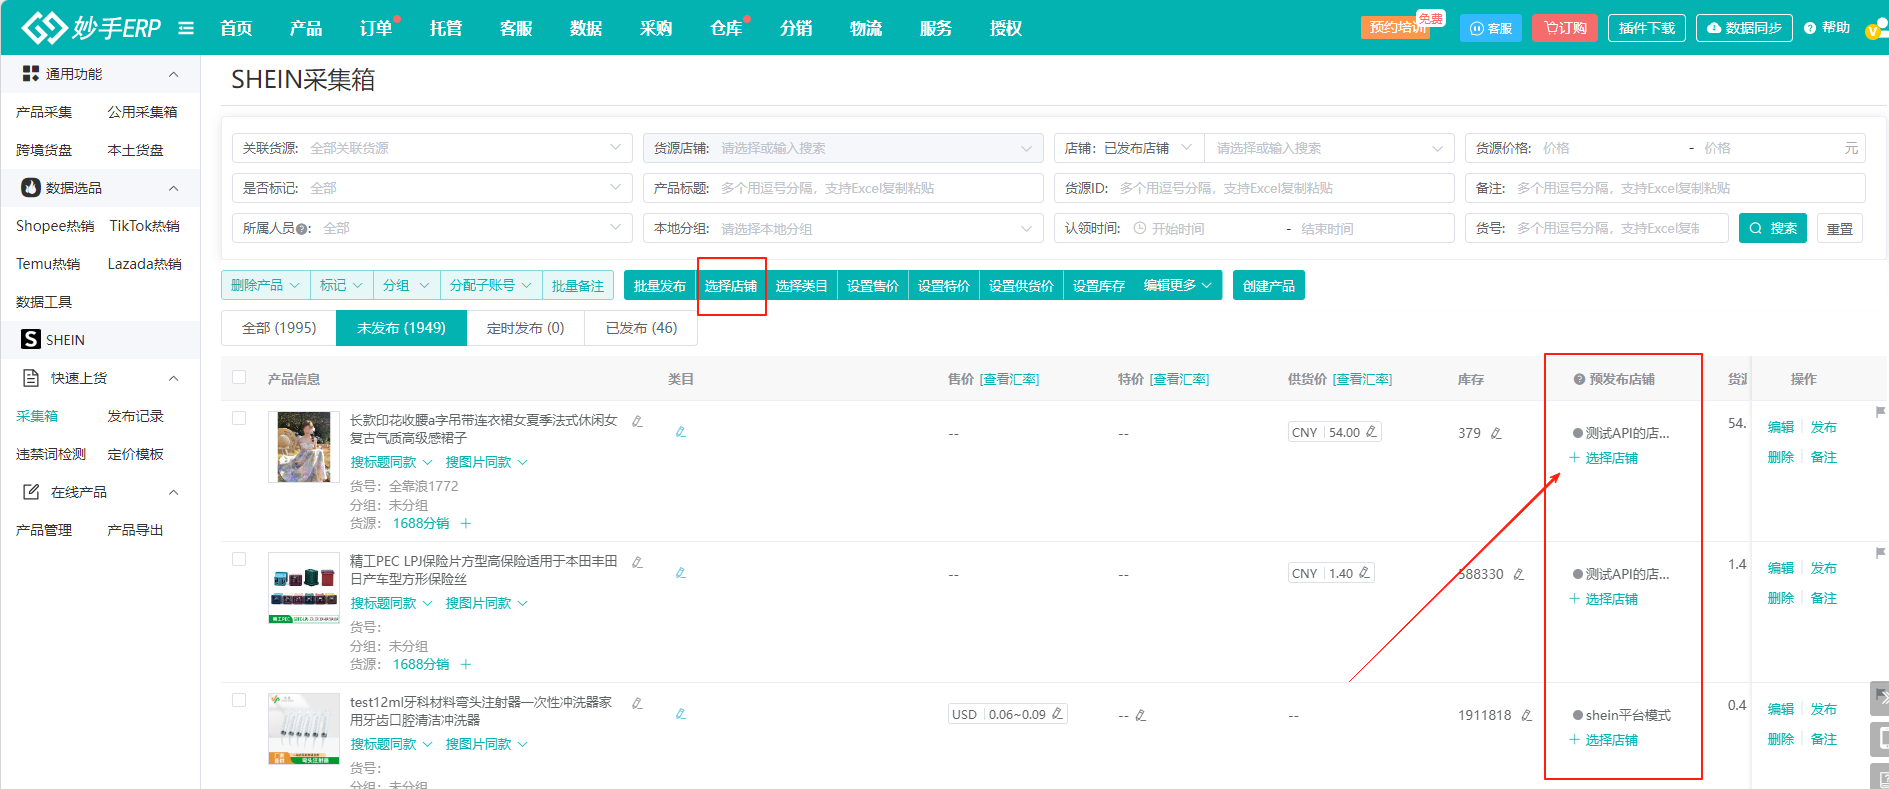This screenshot has width=1889, height=789.
Task: Open 搜标题同款 dropdown for the 精工PEC product
Action: [391, 603]
